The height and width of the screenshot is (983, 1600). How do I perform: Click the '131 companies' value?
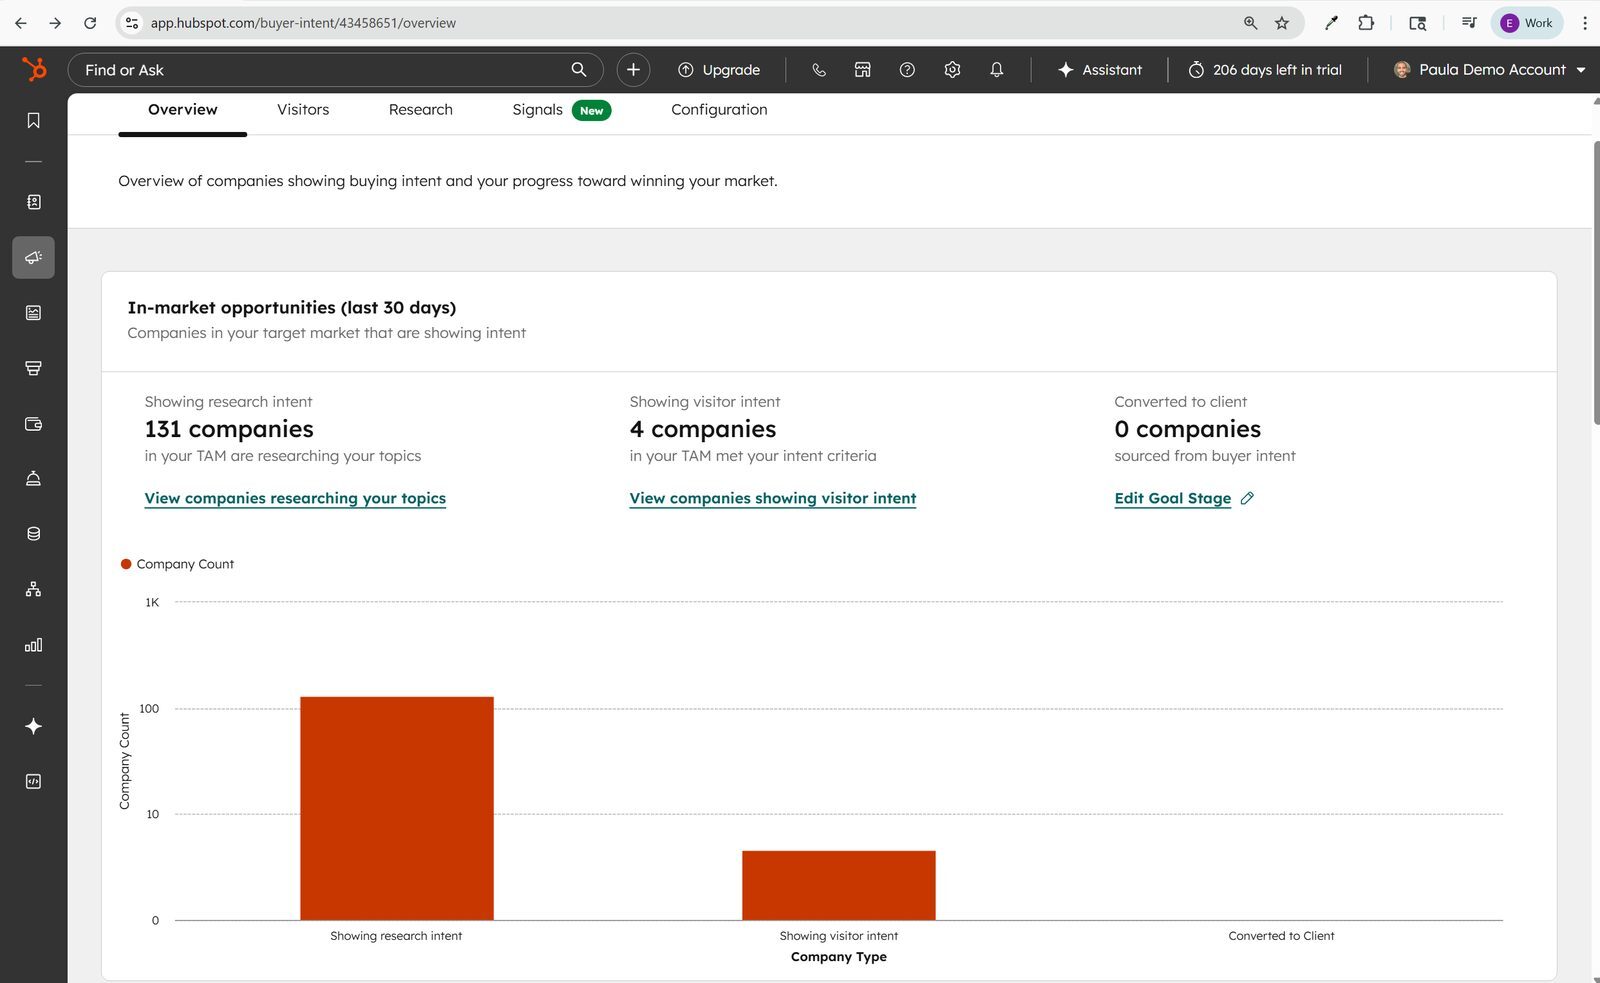229,429
